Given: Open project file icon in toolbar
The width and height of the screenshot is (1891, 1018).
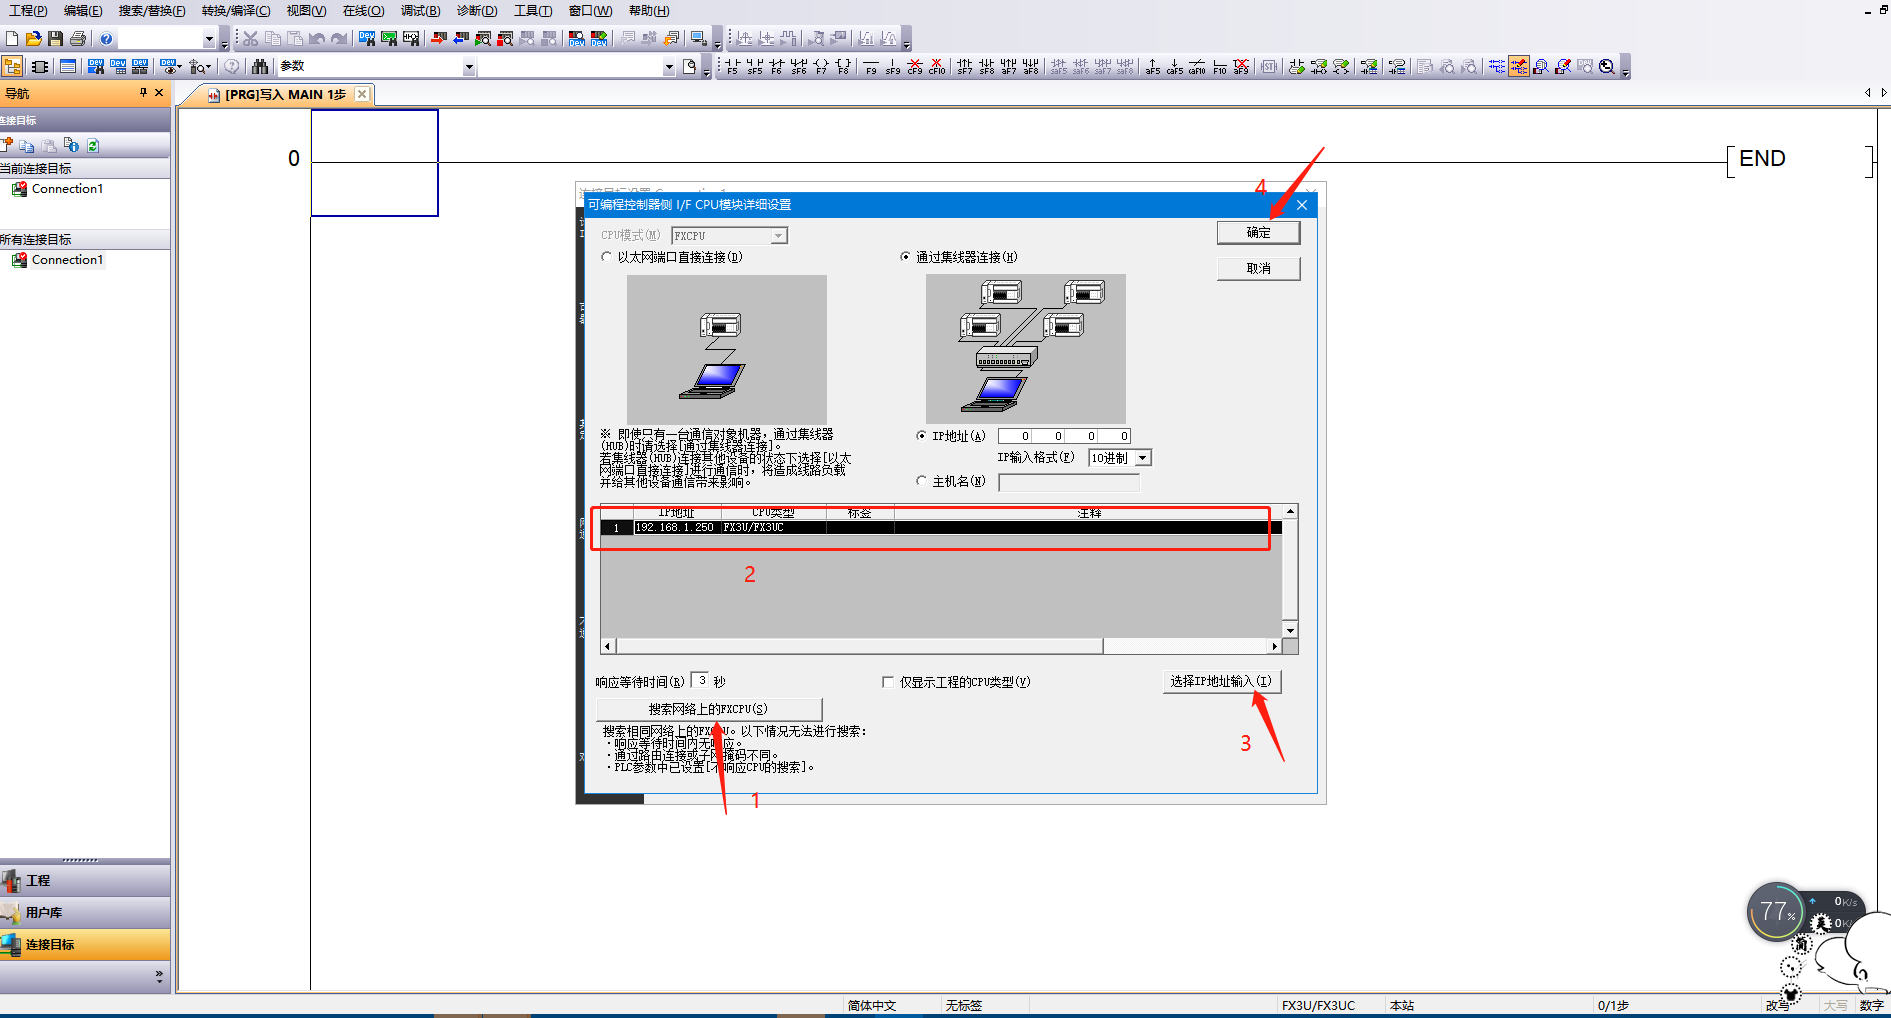Looking at the screenshot, I should click(x=33, y=39).
